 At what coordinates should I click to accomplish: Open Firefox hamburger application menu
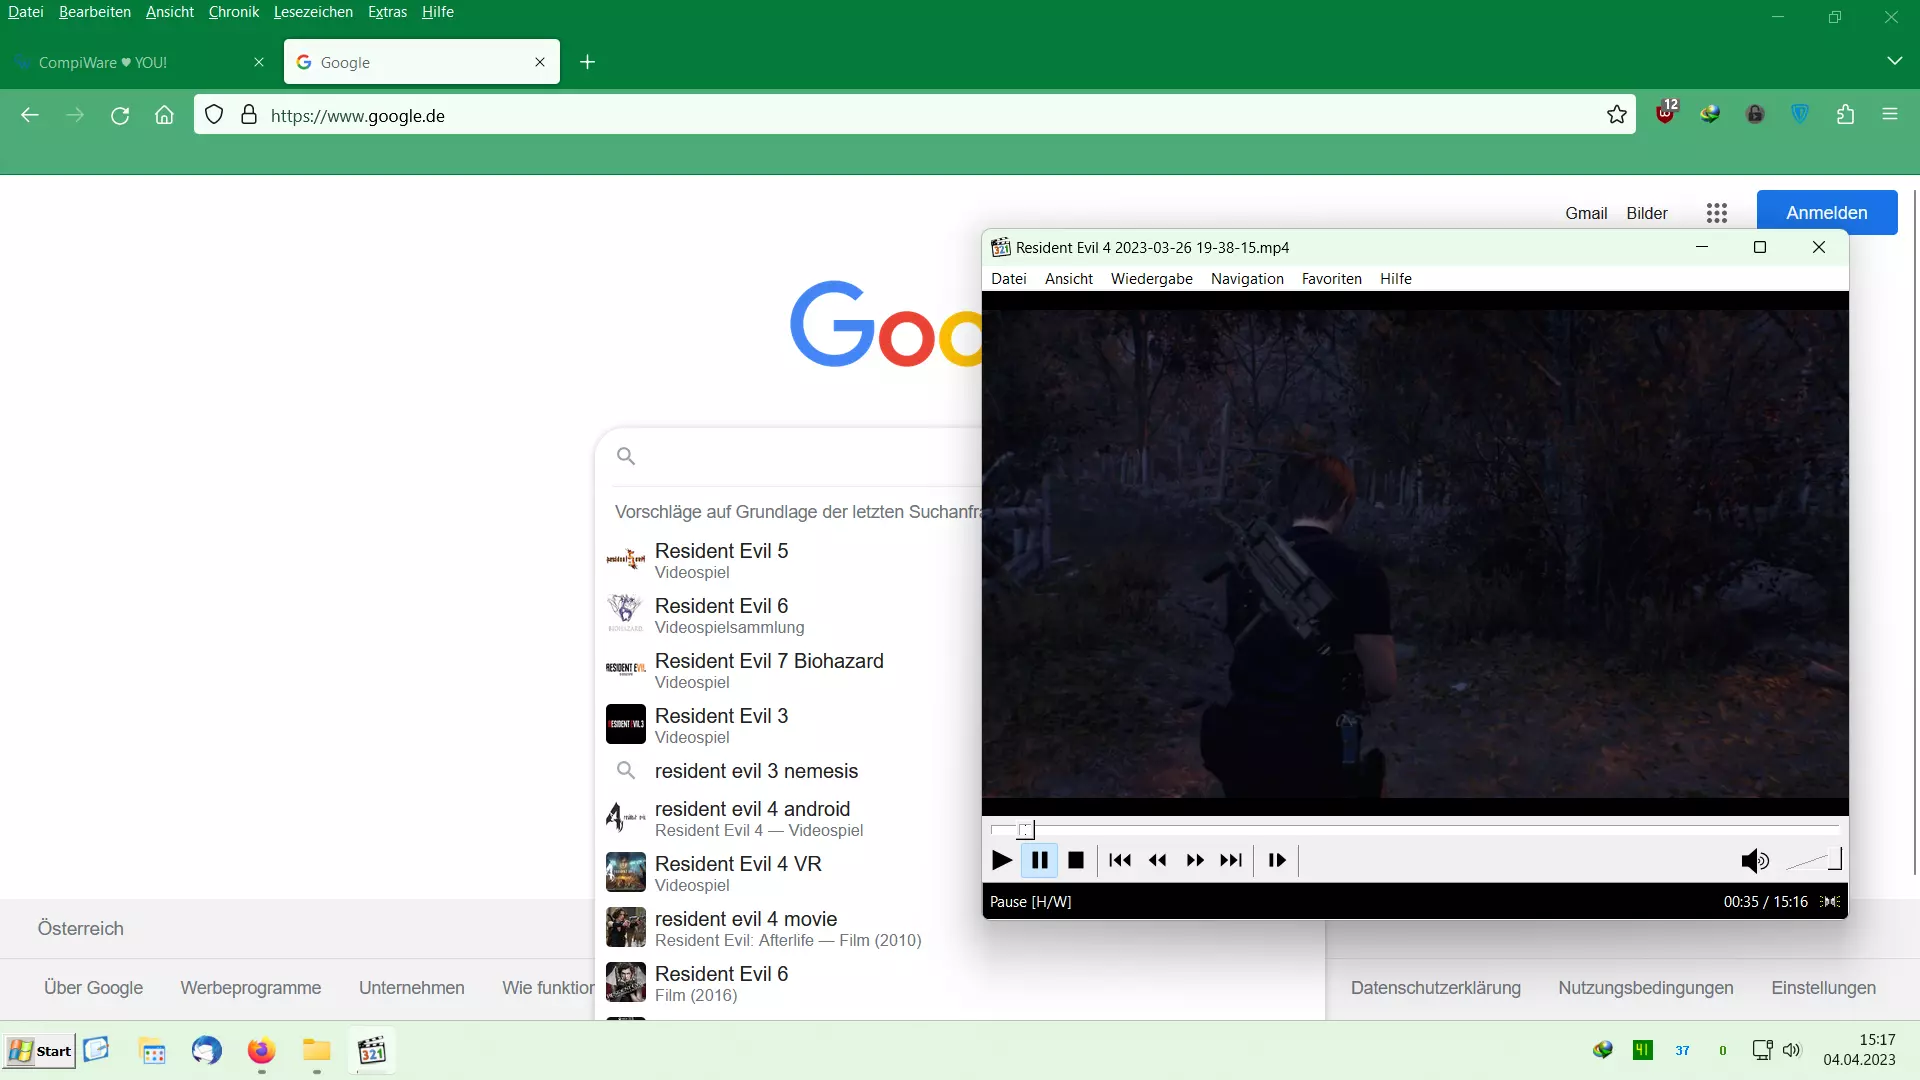1890,114
